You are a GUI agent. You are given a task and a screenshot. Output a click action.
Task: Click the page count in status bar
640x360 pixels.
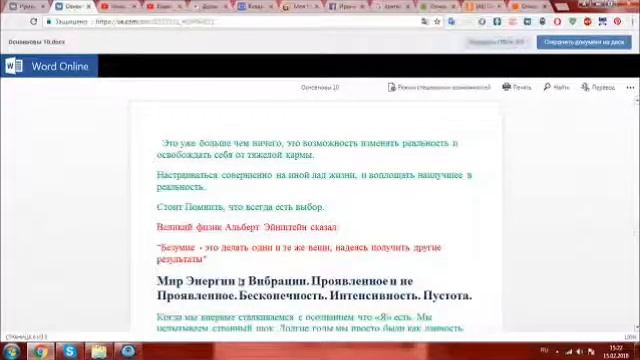(27, 337)
